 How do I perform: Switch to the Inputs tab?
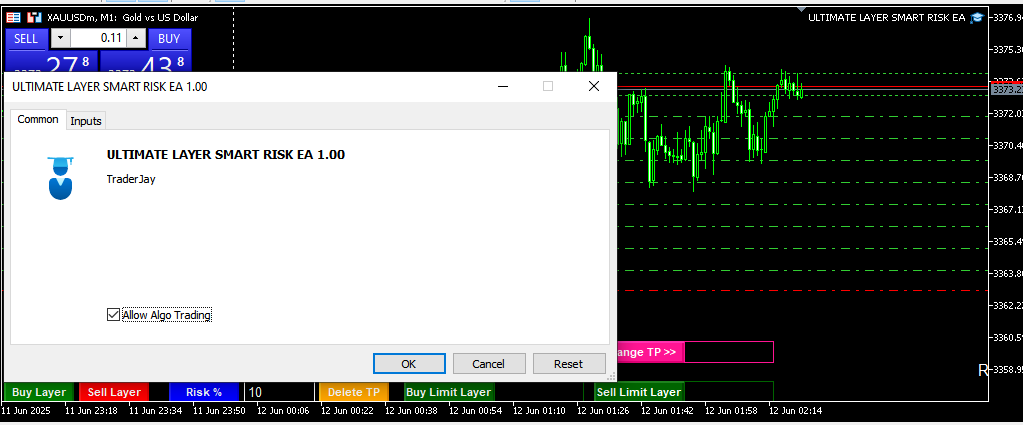pos(86,121)
